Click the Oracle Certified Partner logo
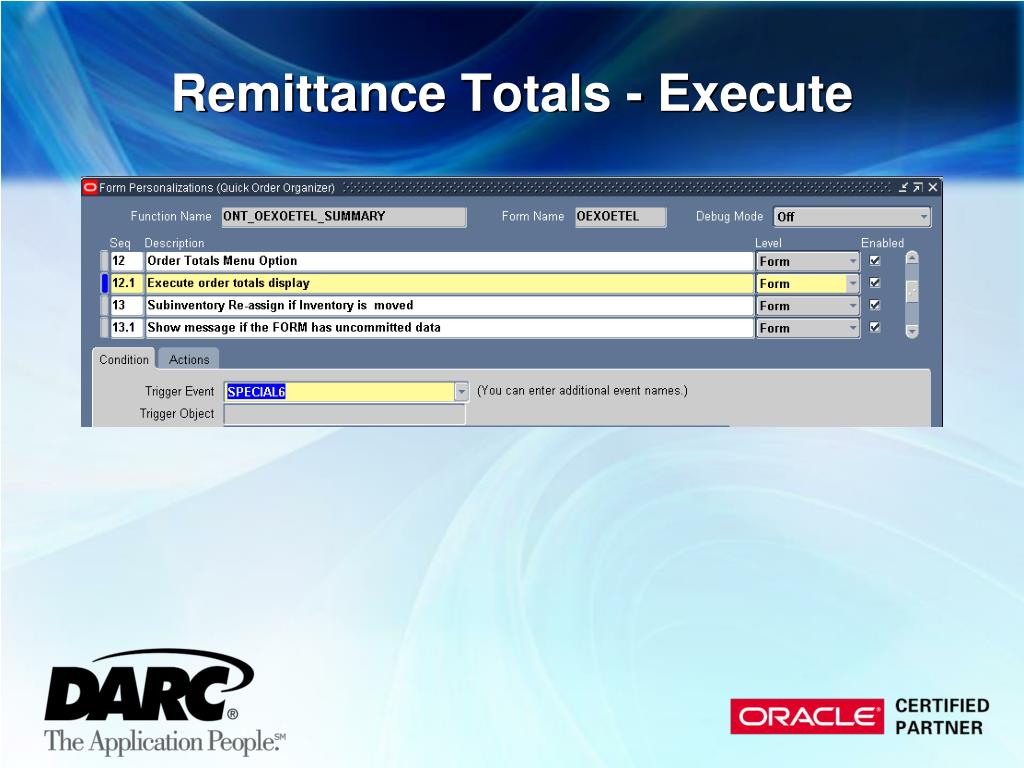The width and height of the screenshot is (1024, 768). tap(859, 716)
